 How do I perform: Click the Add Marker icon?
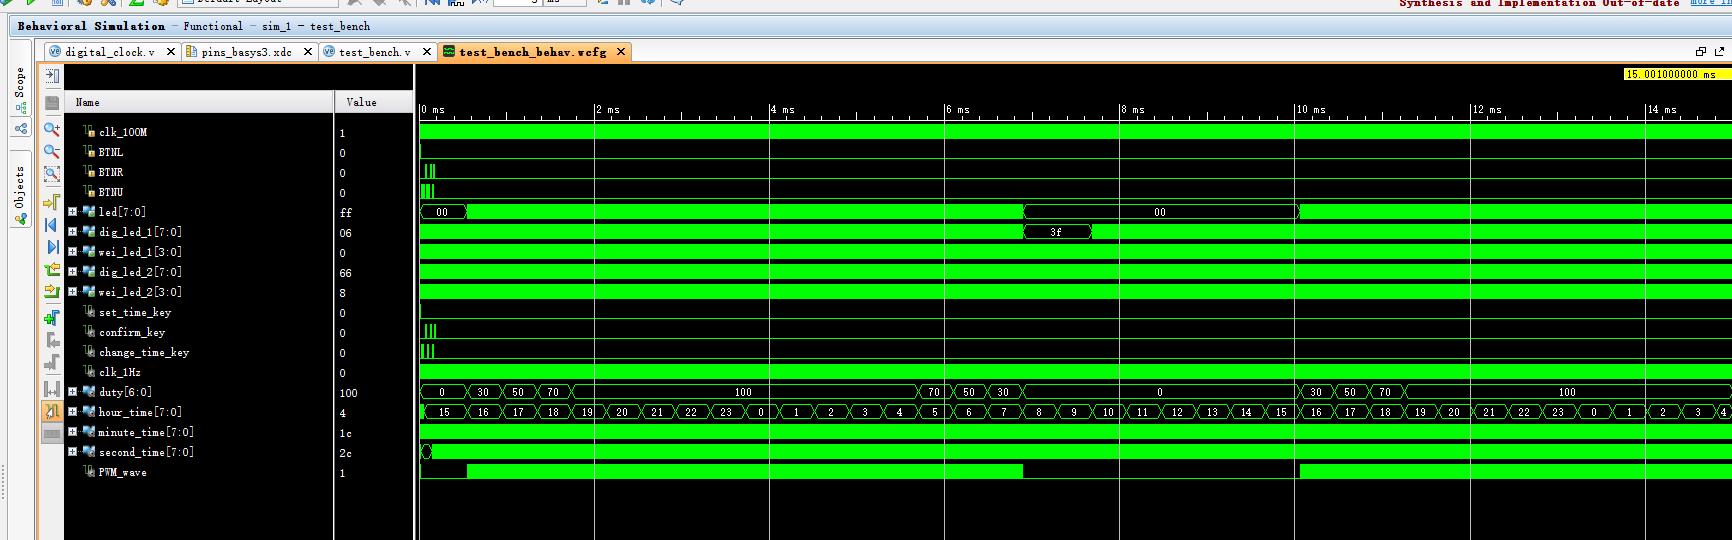[52, 318]
